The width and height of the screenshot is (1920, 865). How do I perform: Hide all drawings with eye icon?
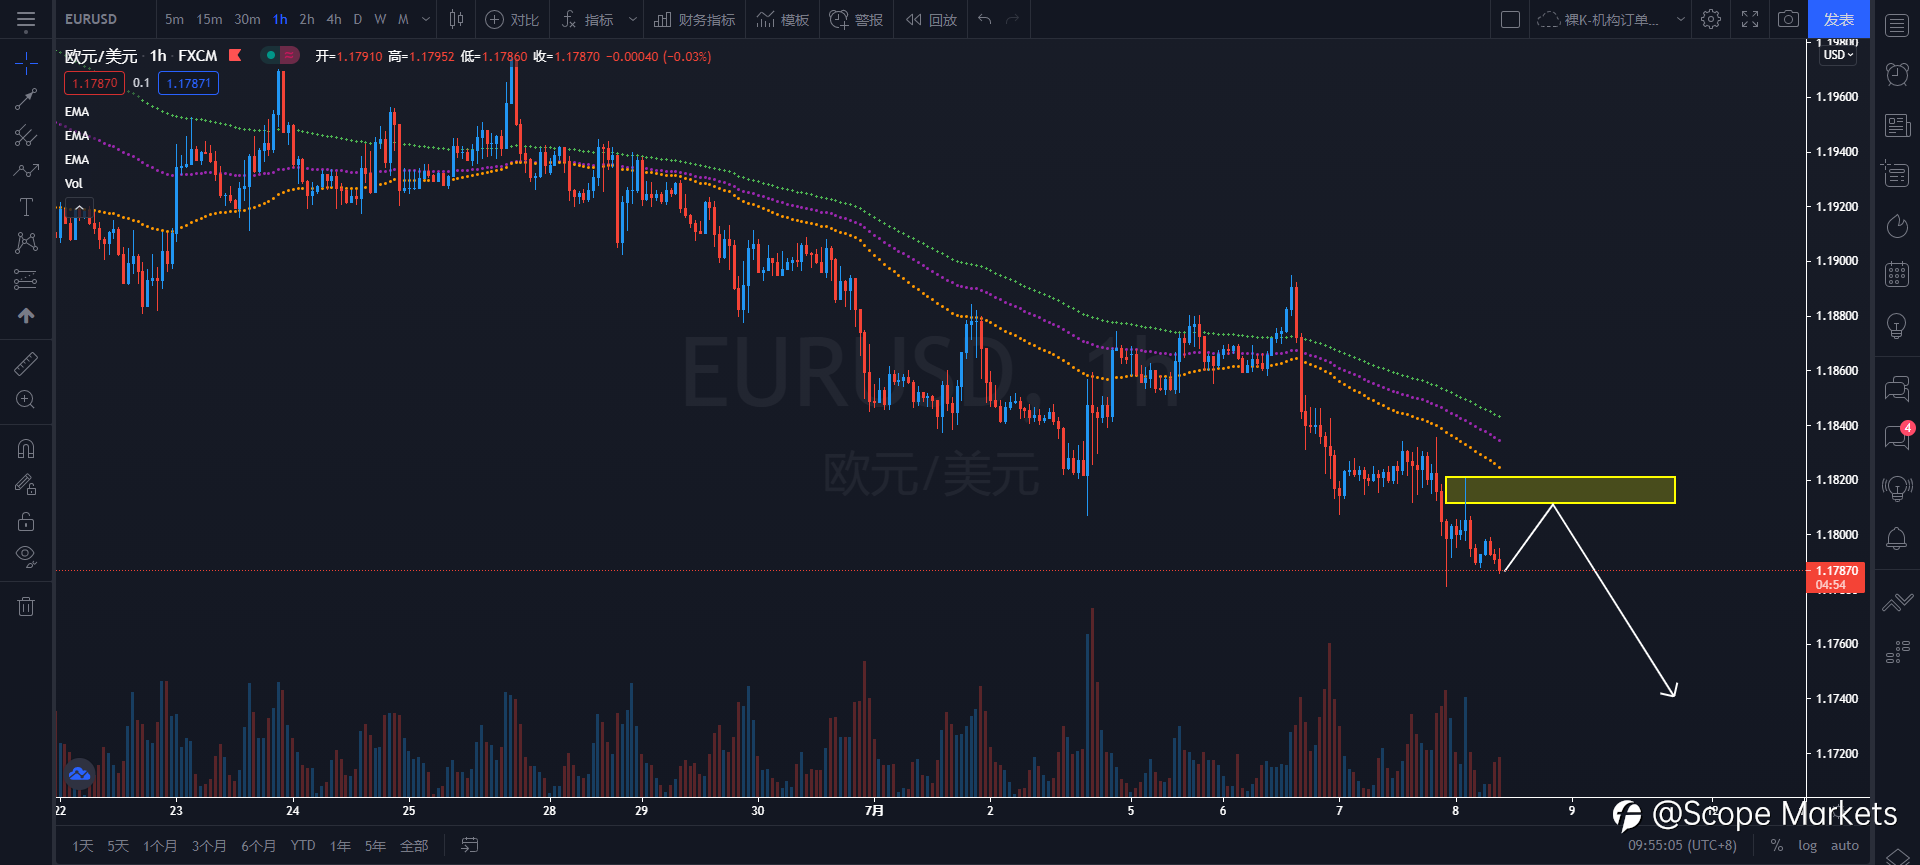(26, 556)
